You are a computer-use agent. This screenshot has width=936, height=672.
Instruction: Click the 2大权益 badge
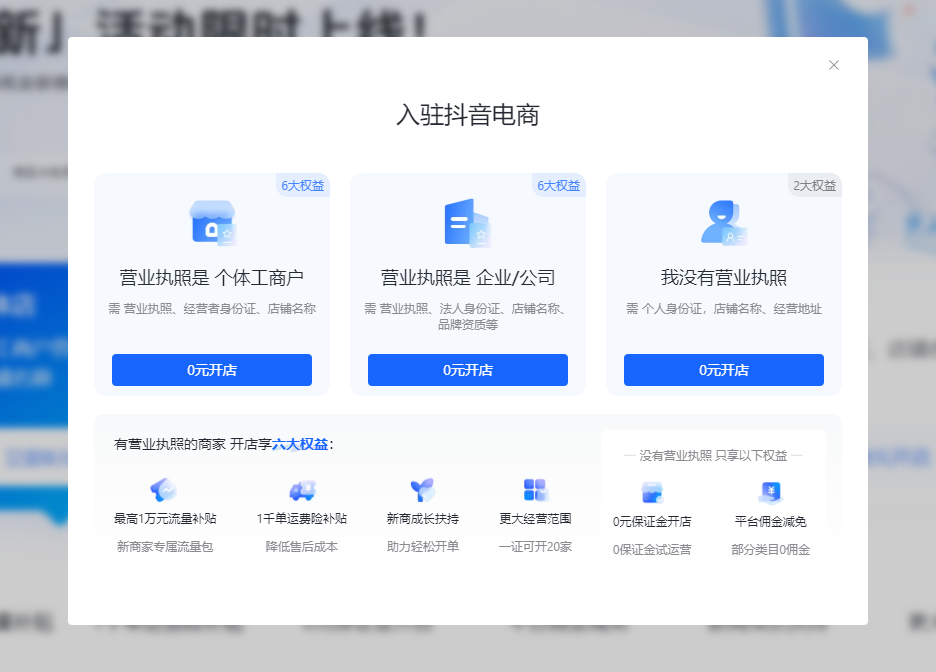814,185
